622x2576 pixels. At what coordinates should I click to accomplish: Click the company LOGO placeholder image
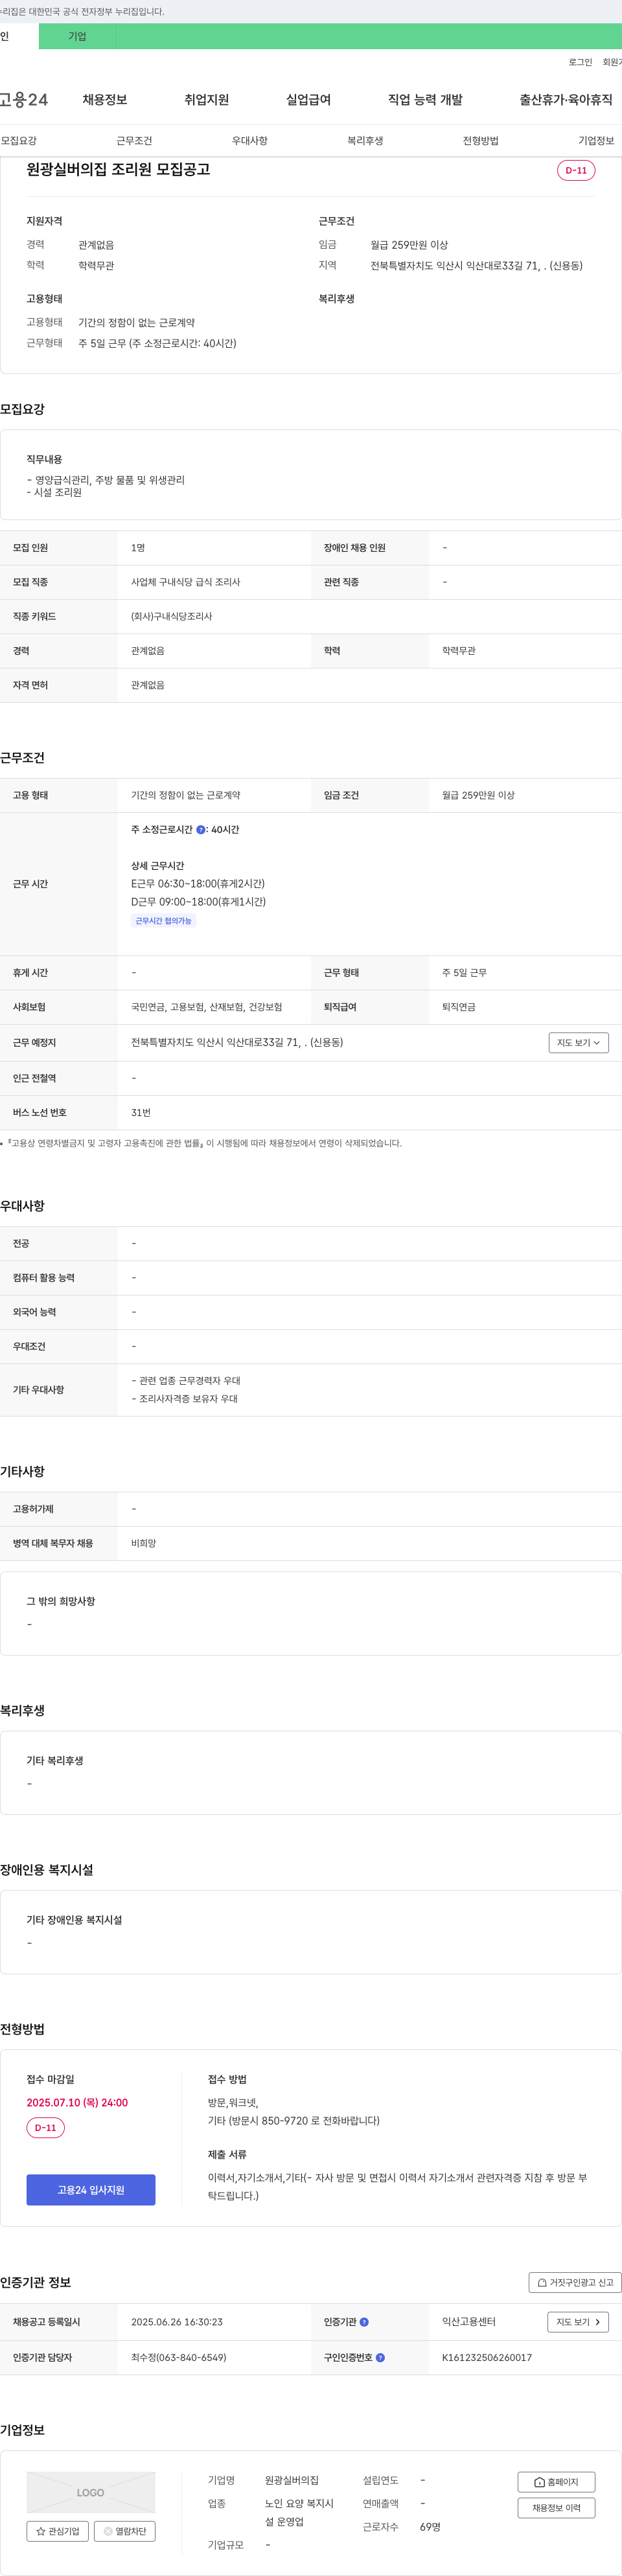click(91, 2492)
